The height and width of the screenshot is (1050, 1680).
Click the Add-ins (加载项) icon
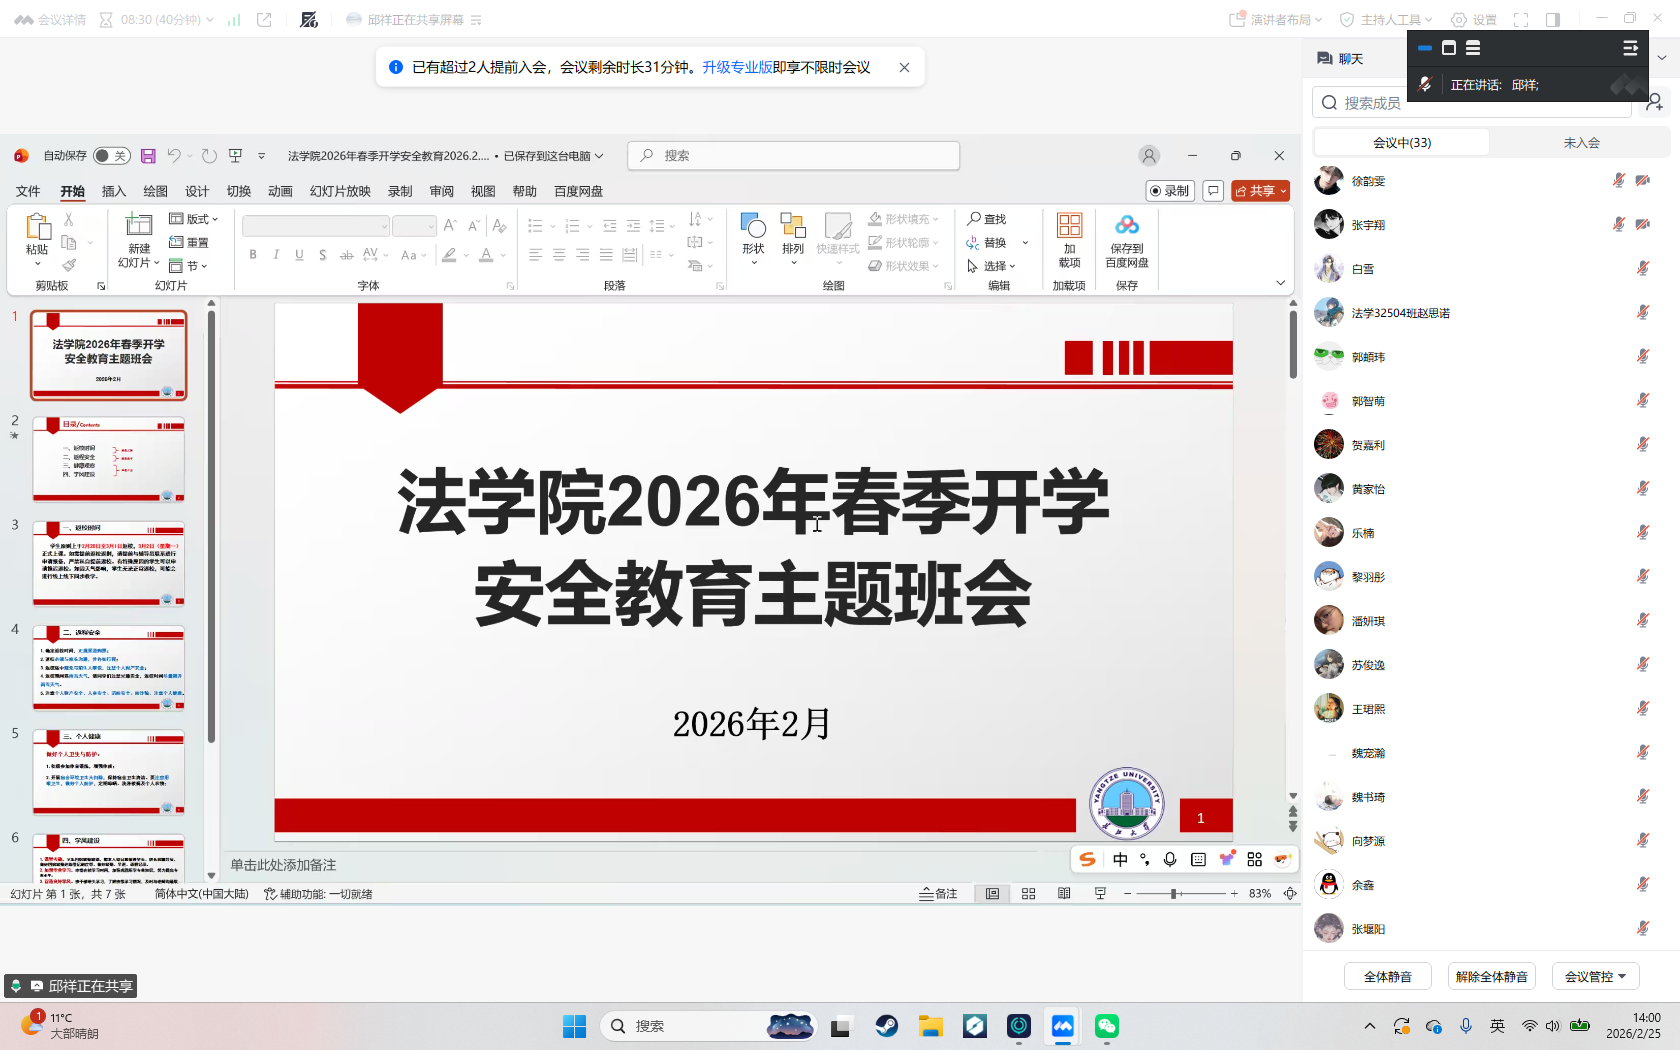click(1069, 227)
